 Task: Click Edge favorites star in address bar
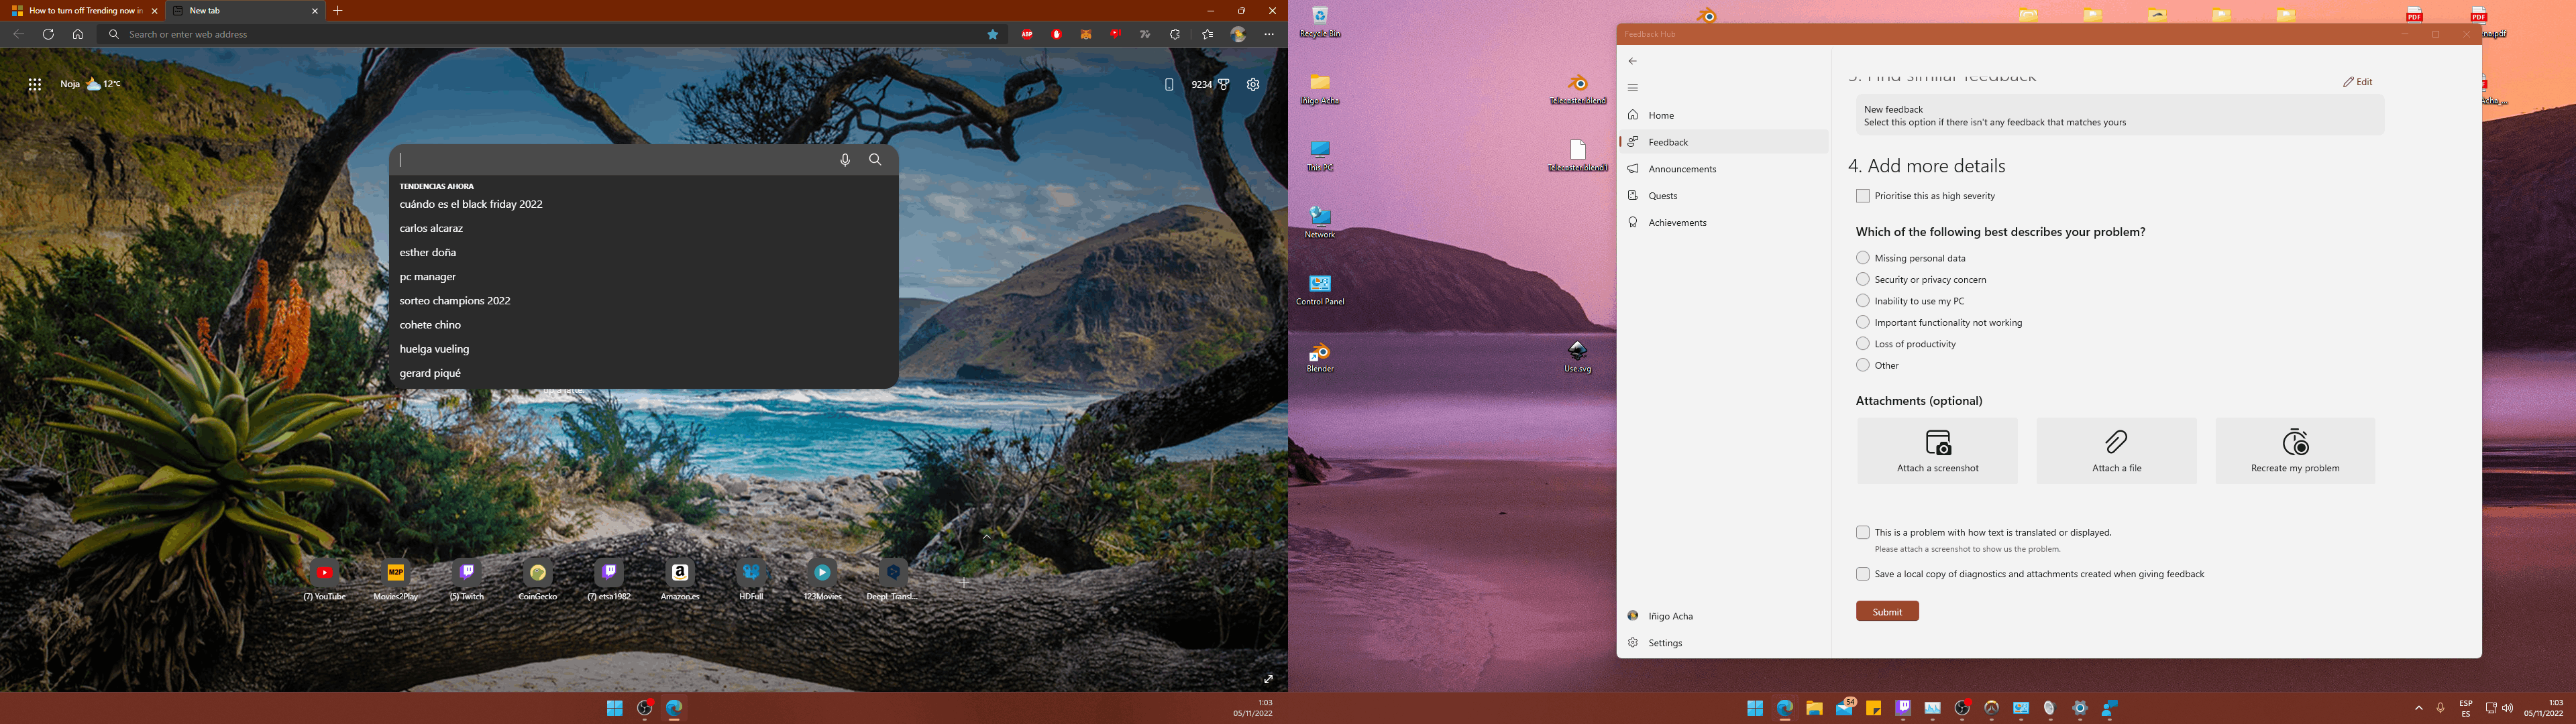point(993,34)
